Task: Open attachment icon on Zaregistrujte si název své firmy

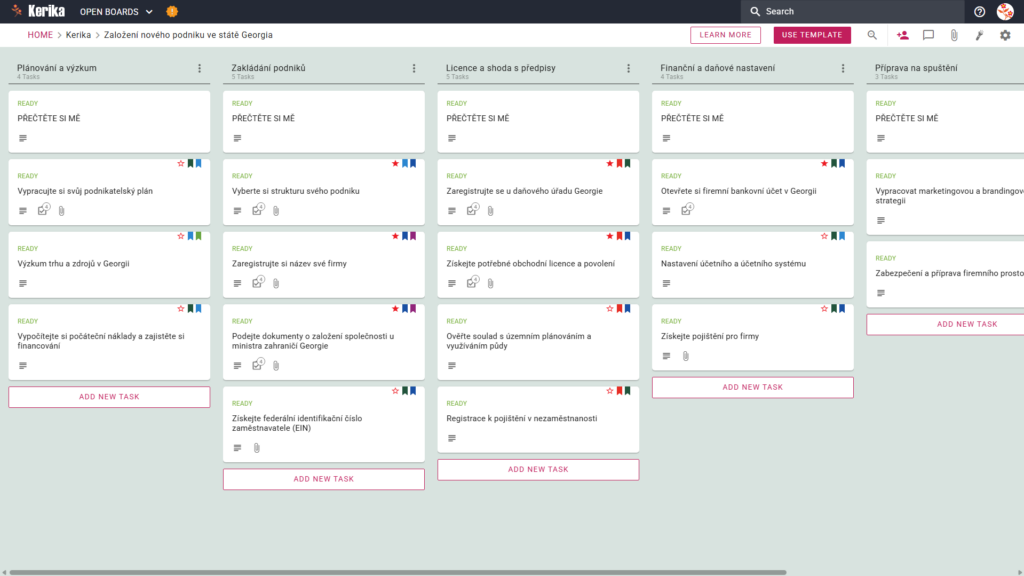Action: (x=276, y=283)
